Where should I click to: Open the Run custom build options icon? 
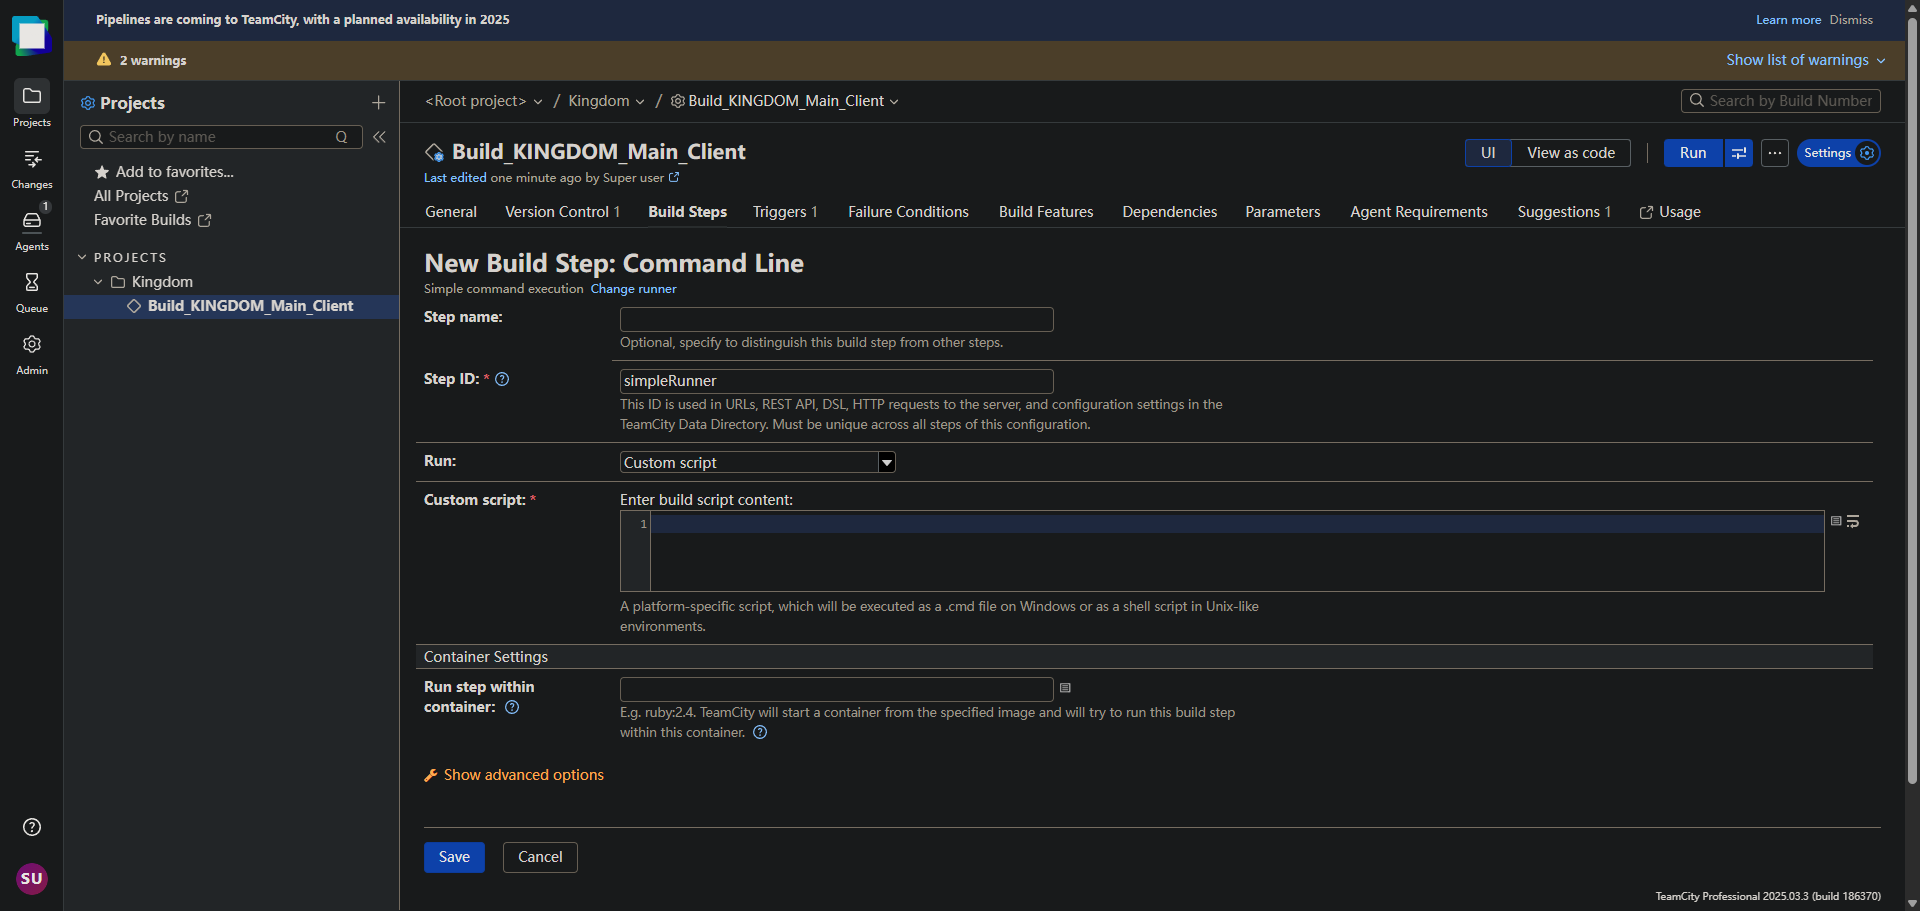[1739, 153]
